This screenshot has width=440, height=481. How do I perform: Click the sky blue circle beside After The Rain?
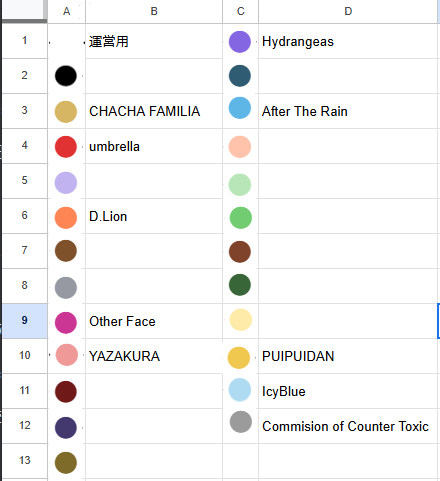240,108
